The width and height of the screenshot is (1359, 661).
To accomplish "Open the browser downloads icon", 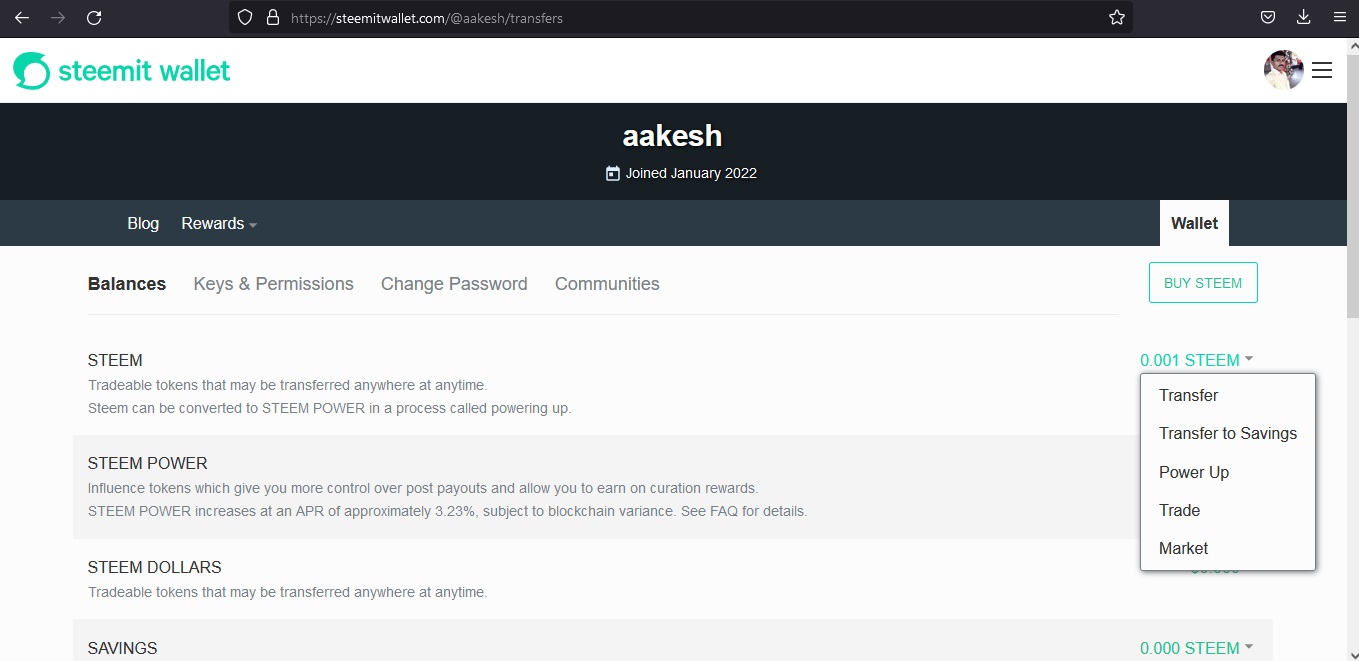I will pos(1303,17).
